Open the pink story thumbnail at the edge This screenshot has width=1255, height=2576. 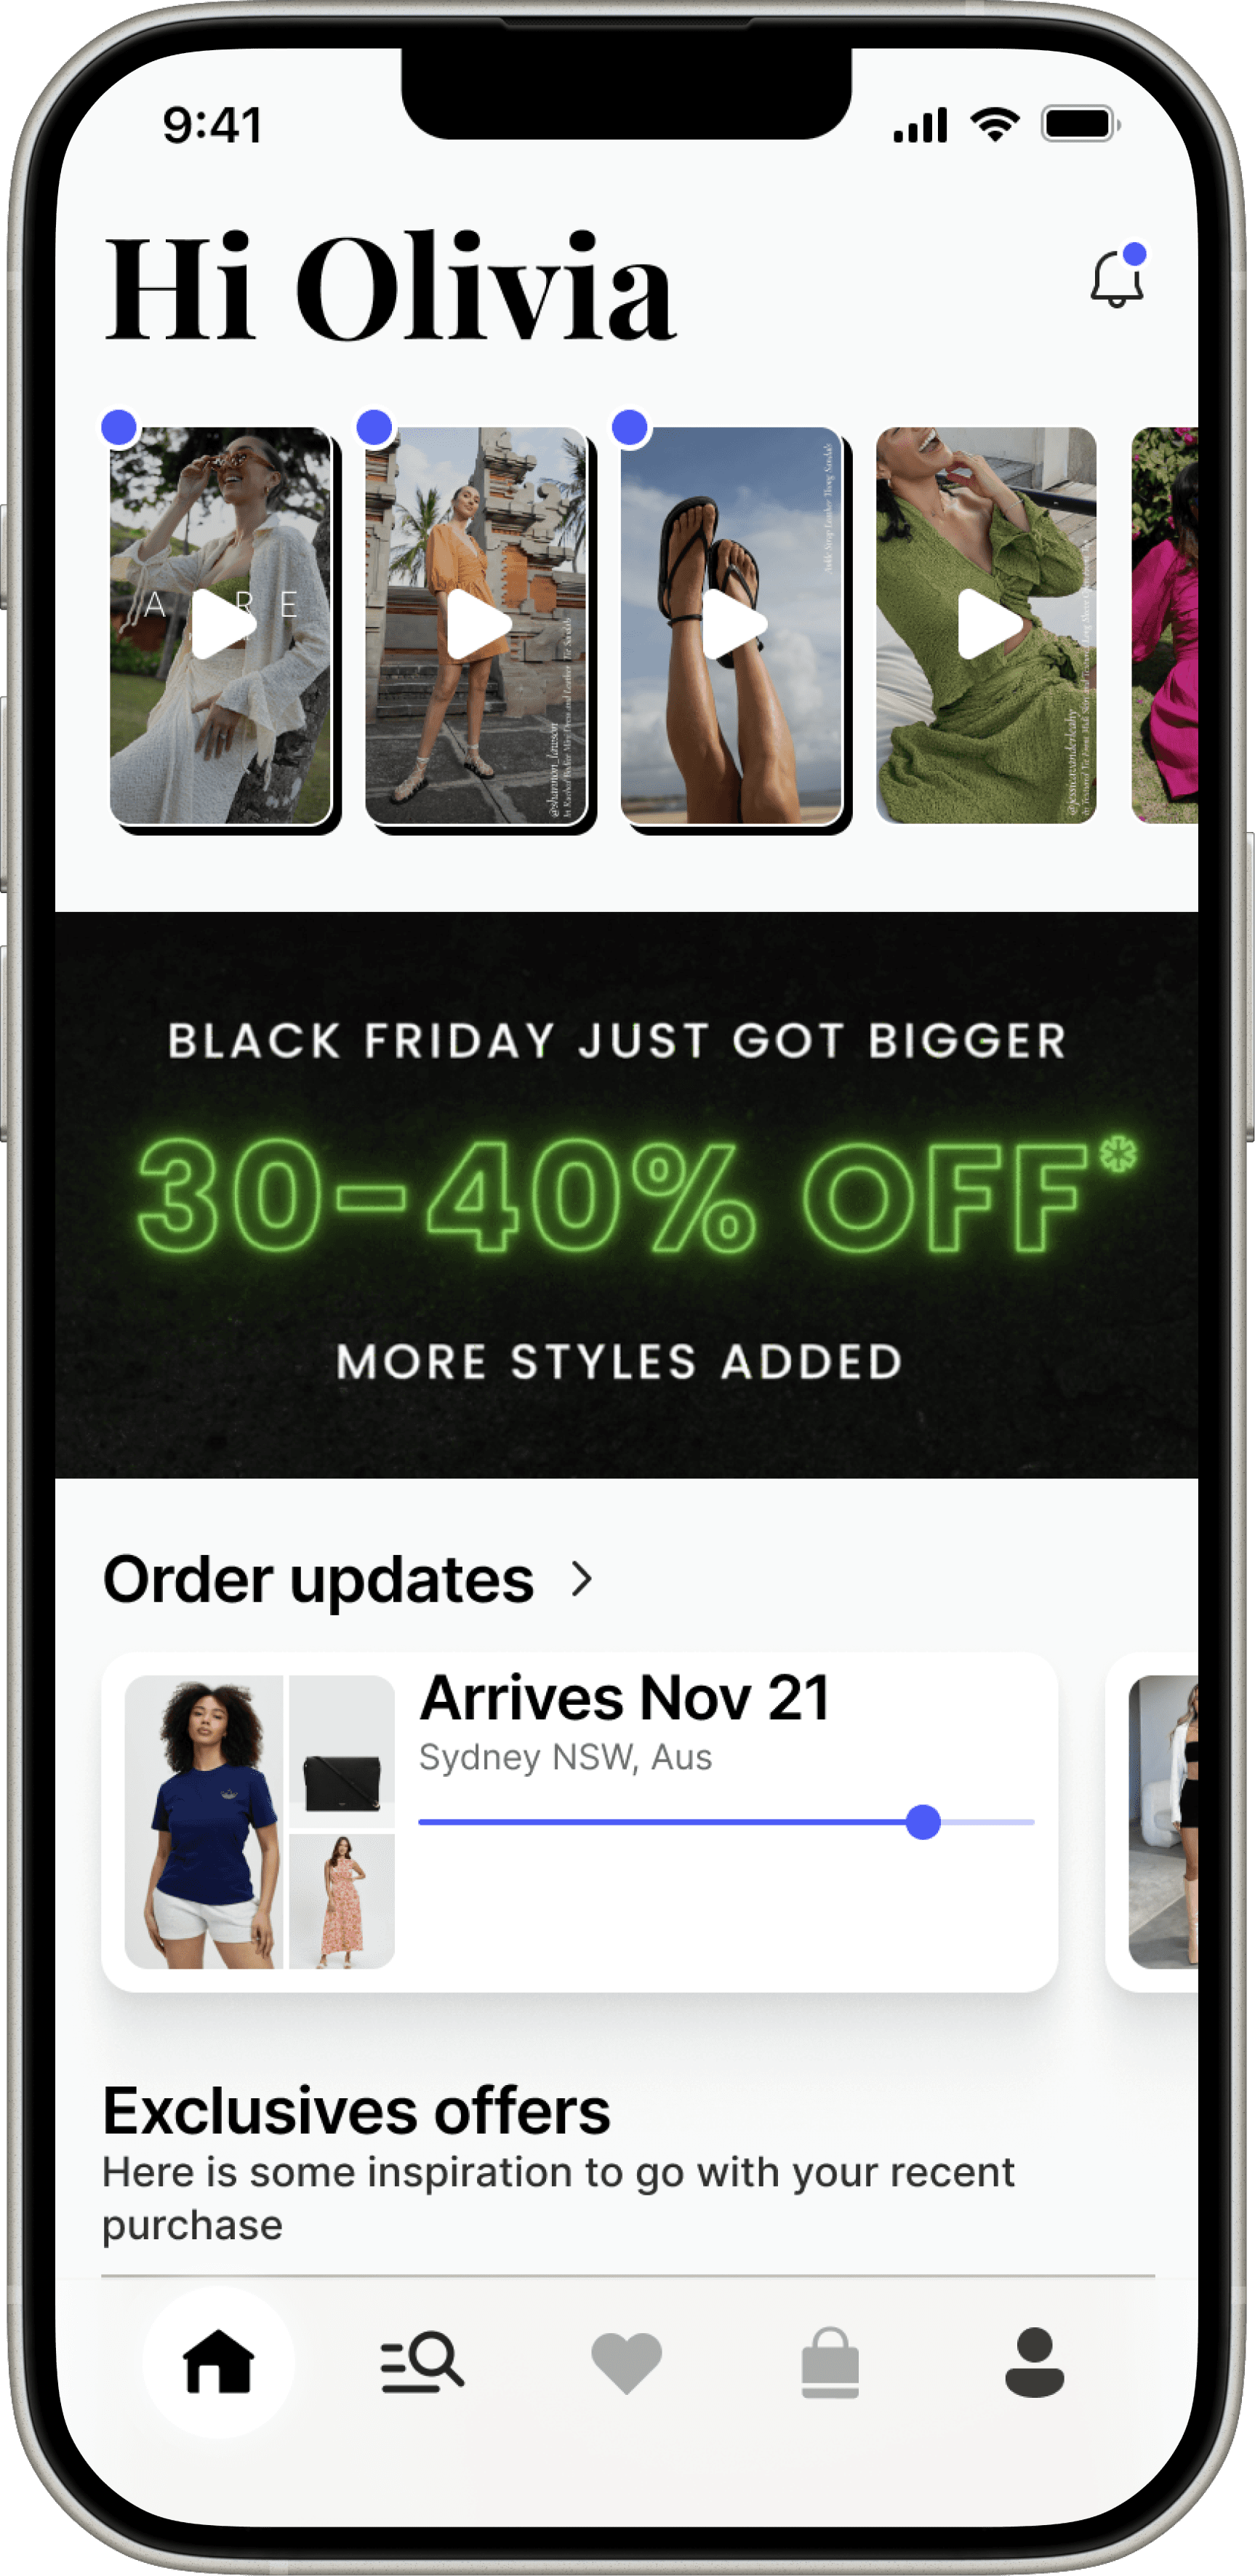(x=1164, y=625)
